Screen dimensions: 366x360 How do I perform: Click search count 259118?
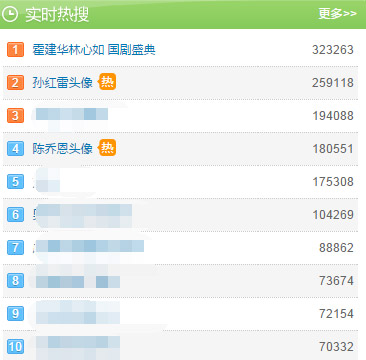click(x=333, y=83)
